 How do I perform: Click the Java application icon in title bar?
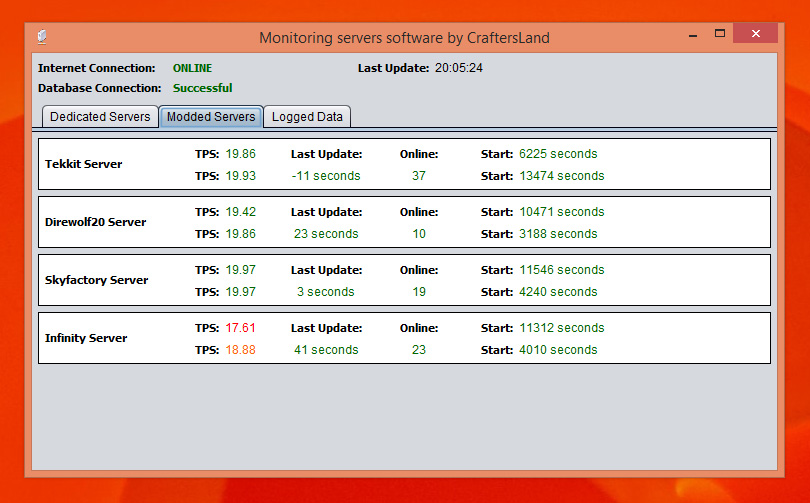click(42, 38)
